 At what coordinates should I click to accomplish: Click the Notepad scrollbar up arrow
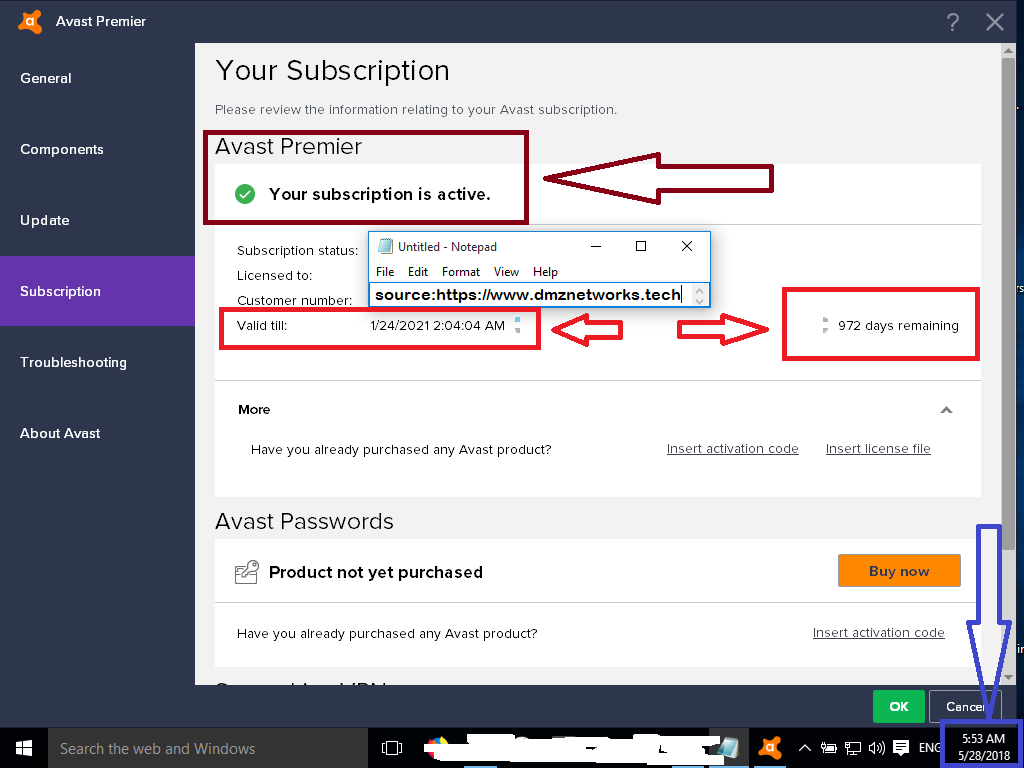tap(699, 289)
